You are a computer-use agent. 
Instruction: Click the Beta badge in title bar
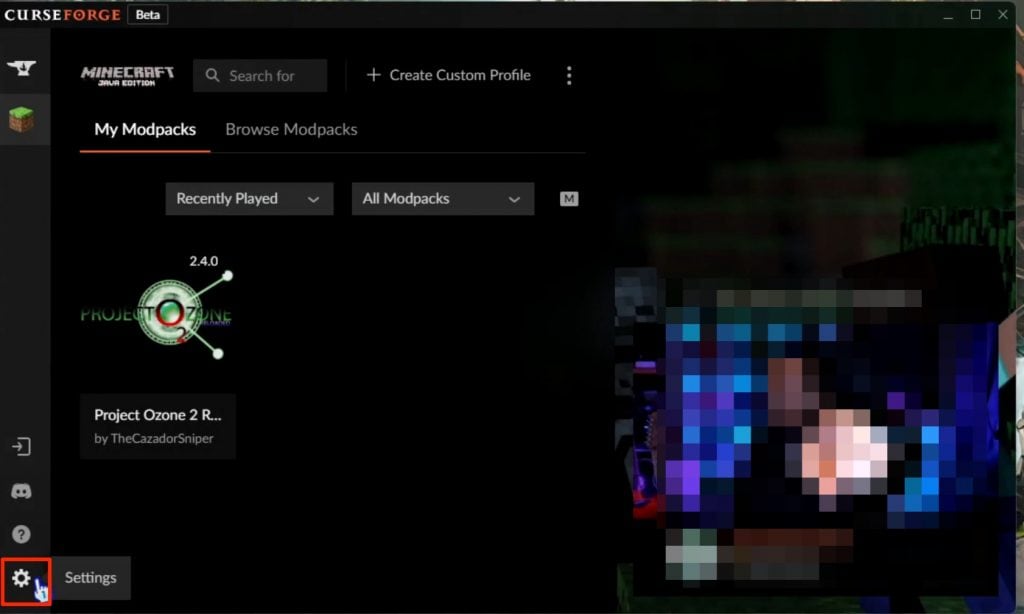[x=148, y=15]
